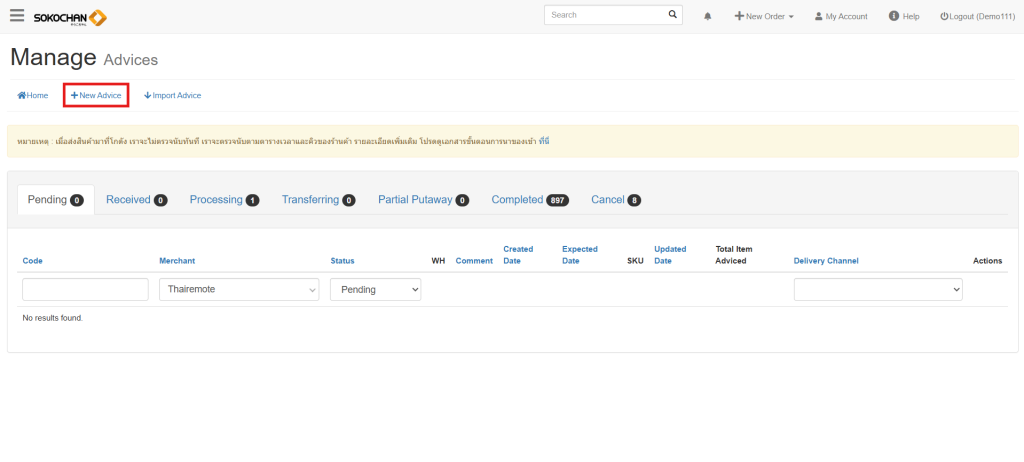
Task: Click the Import Advice link
Action: (x=173, y=95)
